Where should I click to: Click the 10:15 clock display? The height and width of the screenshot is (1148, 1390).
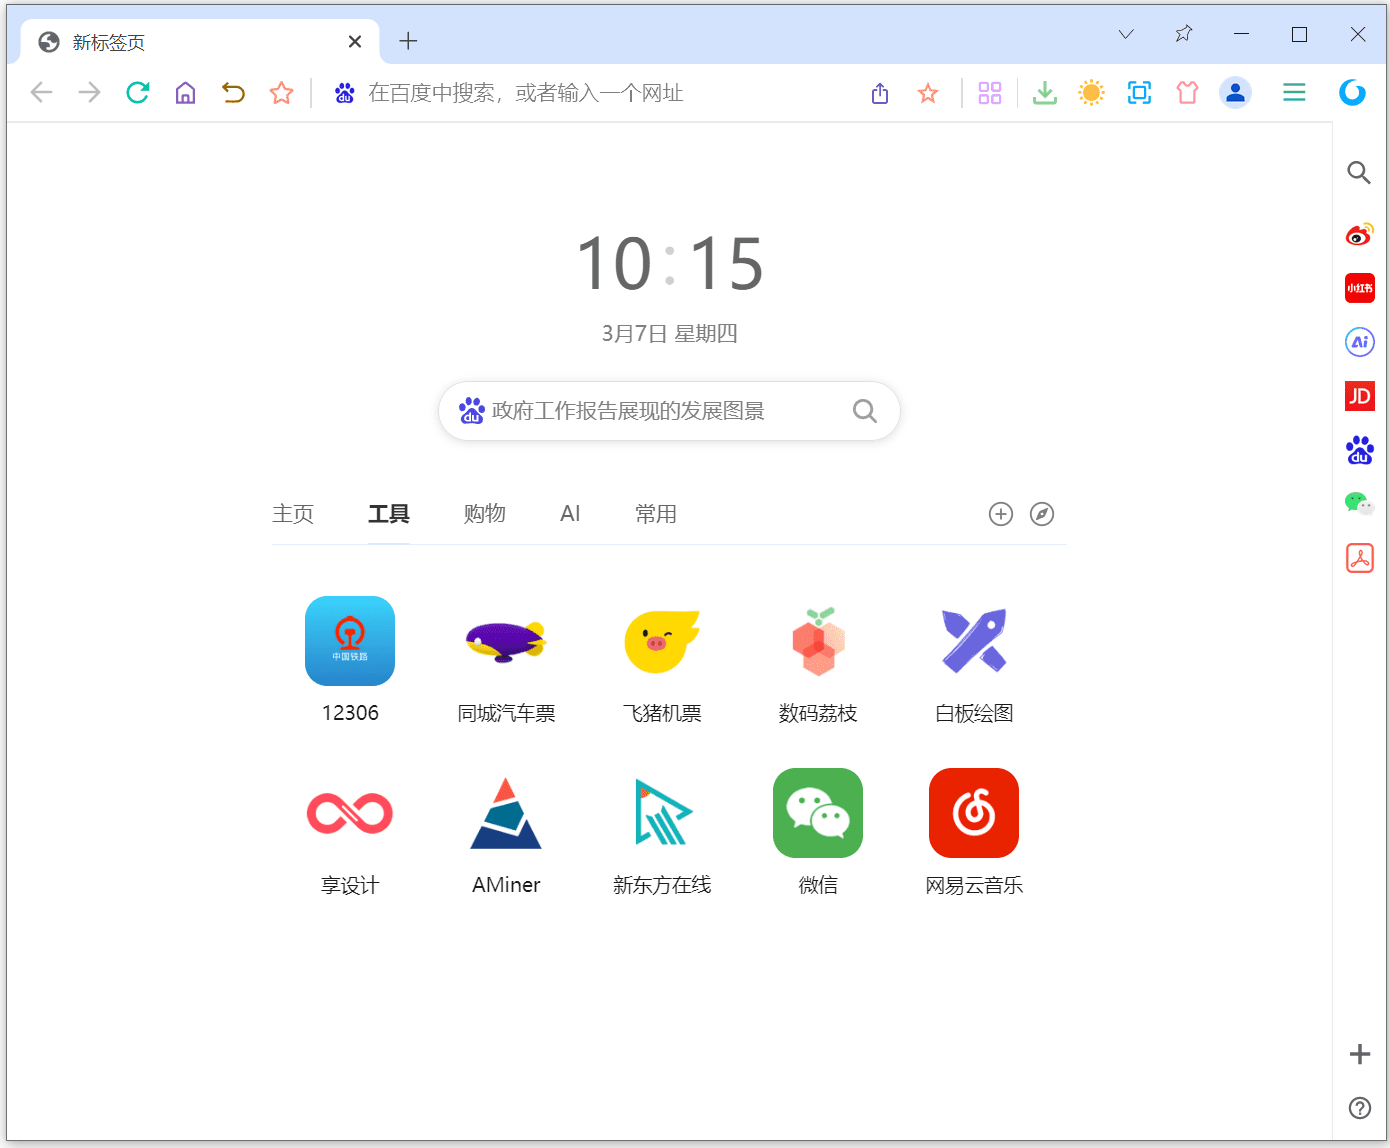coord(670,264)
